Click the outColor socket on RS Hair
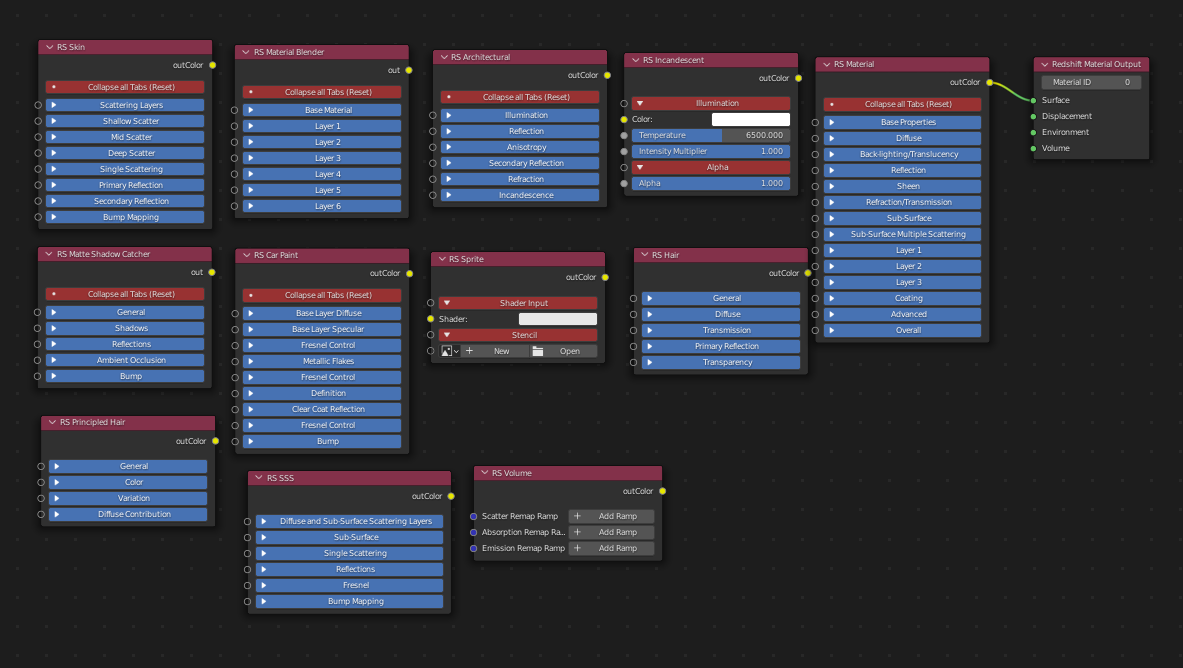This screenshot has width=1183, height=668. pyautogui.click(x=808, y=273)
